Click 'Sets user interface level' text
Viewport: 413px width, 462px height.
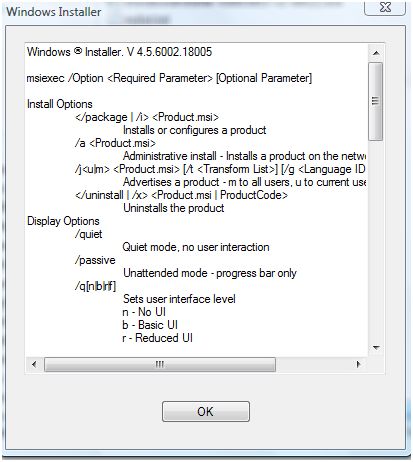tap(179, 299)
